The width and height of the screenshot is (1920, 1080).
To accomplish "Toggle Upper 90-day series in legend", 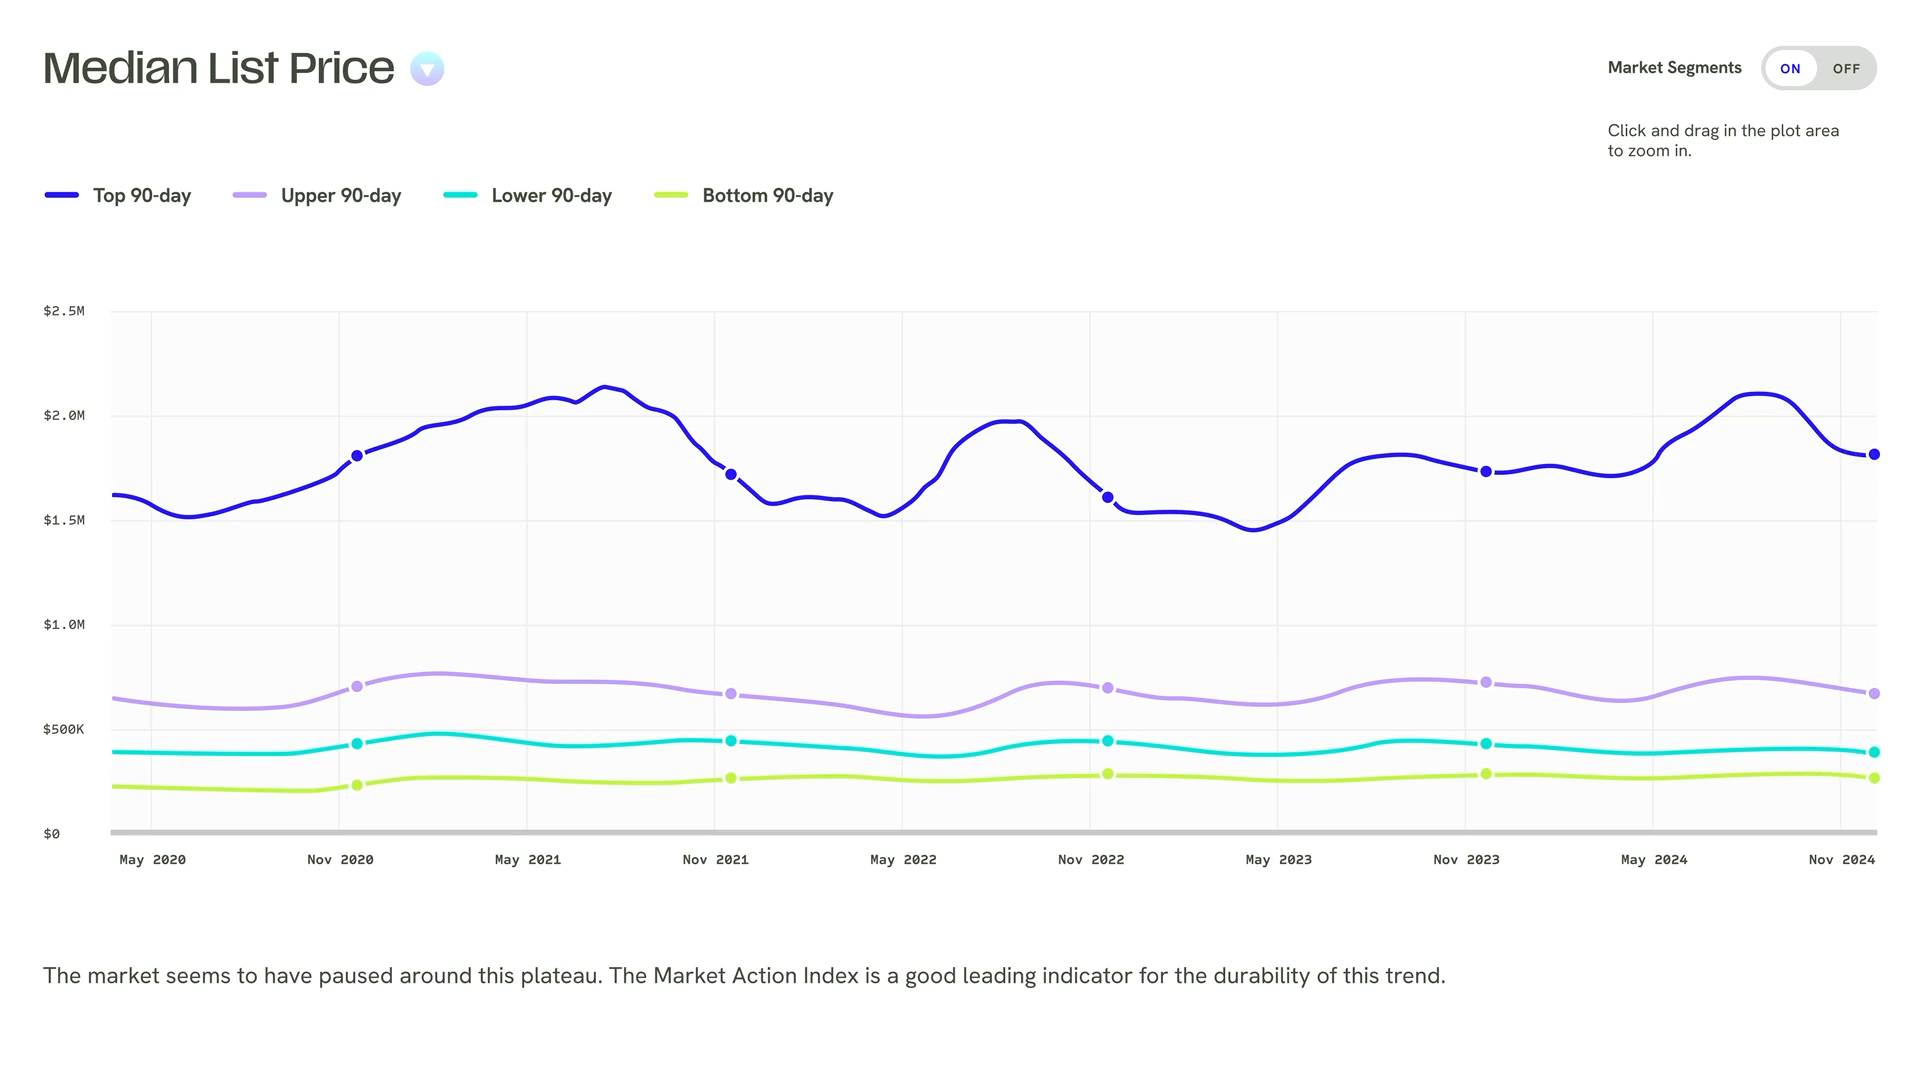I will click(x=317, y=195).
